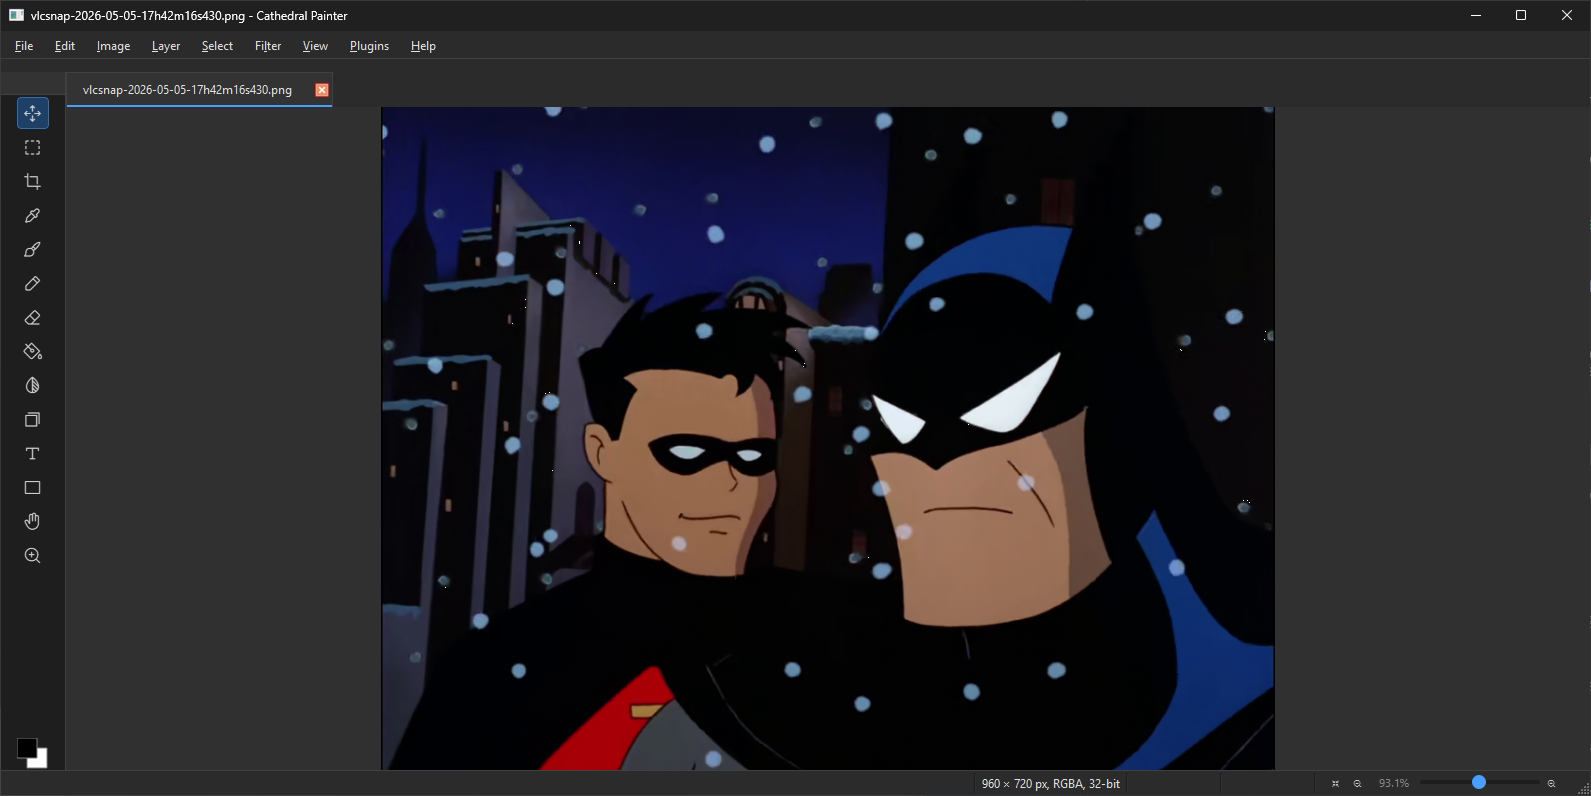Close the vlcsnap image tab
The image size is (1591, 796).
pyautogui.click(x=322, y=90)
